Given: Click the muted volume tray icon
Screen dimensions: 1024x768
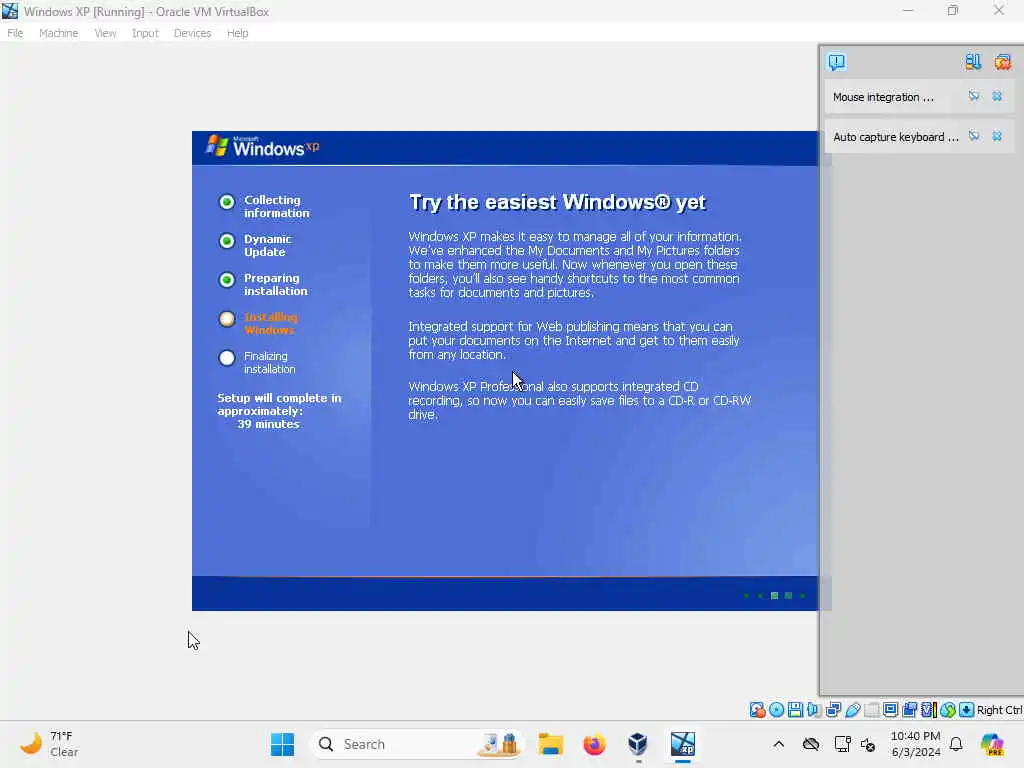Looking at the screenshot, I should click(868, 744).
